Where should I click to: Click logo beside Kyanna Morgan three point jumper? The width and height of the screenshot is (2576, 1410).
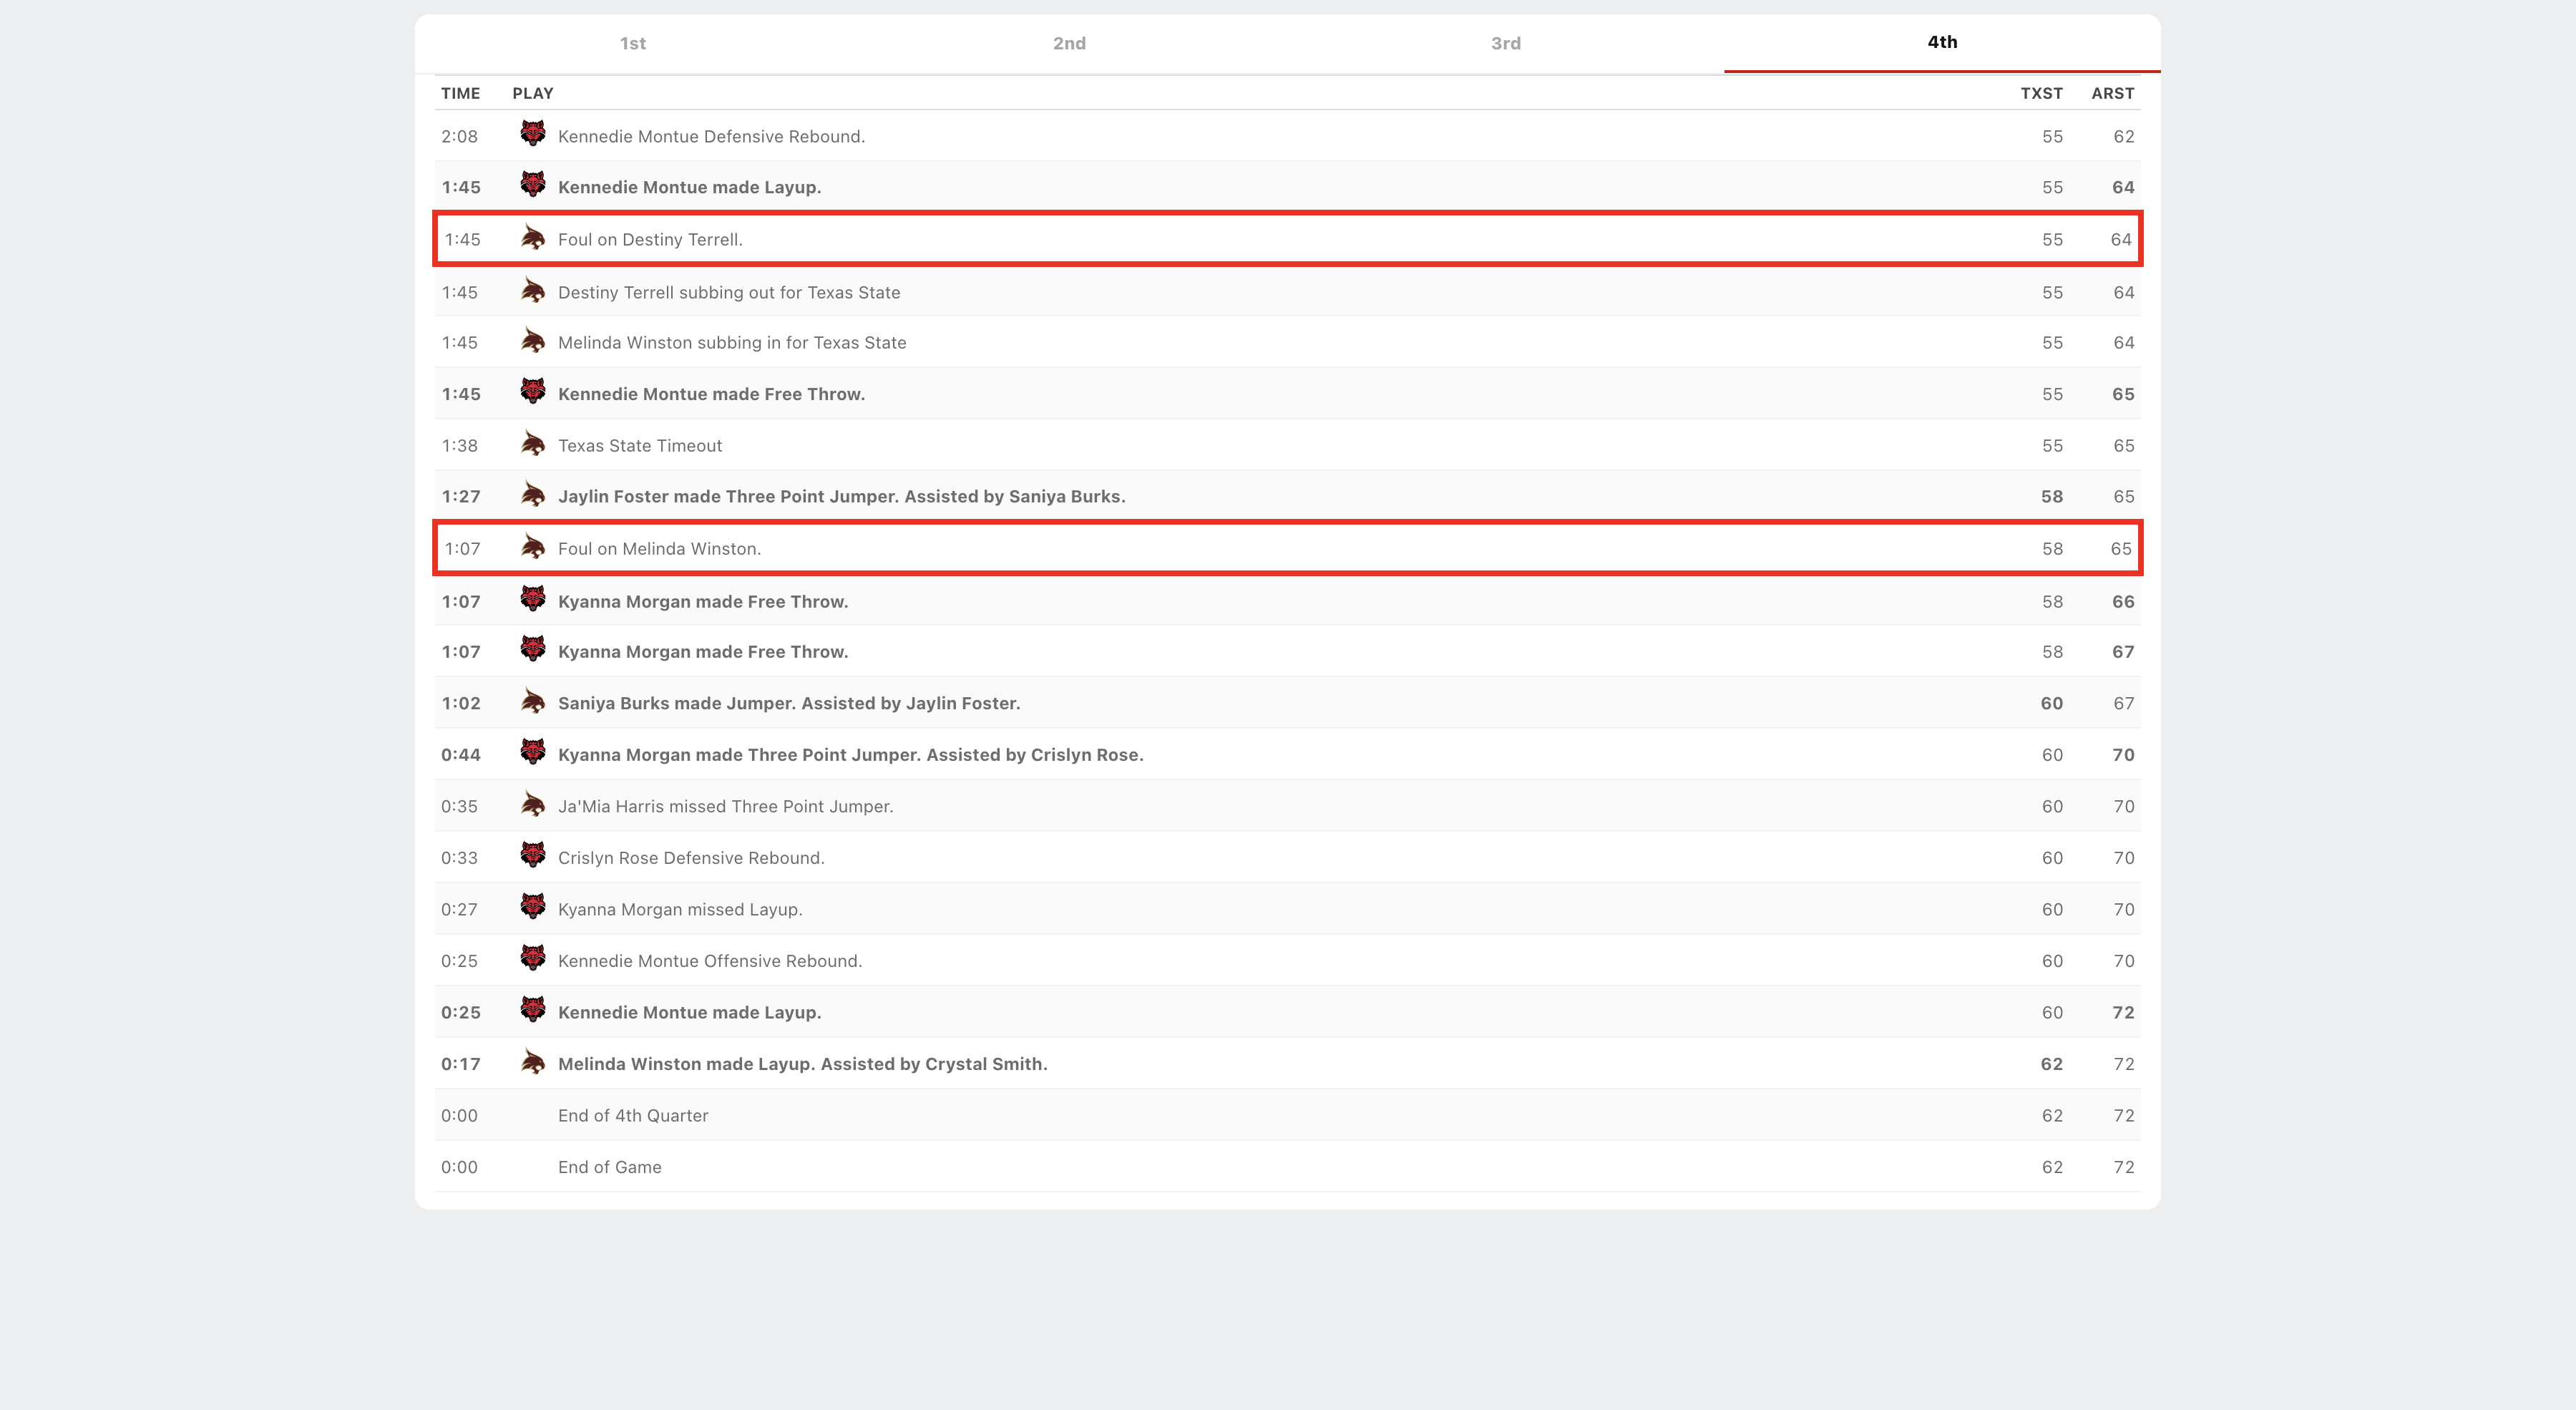pyautogui.click(x=532, y=753)
